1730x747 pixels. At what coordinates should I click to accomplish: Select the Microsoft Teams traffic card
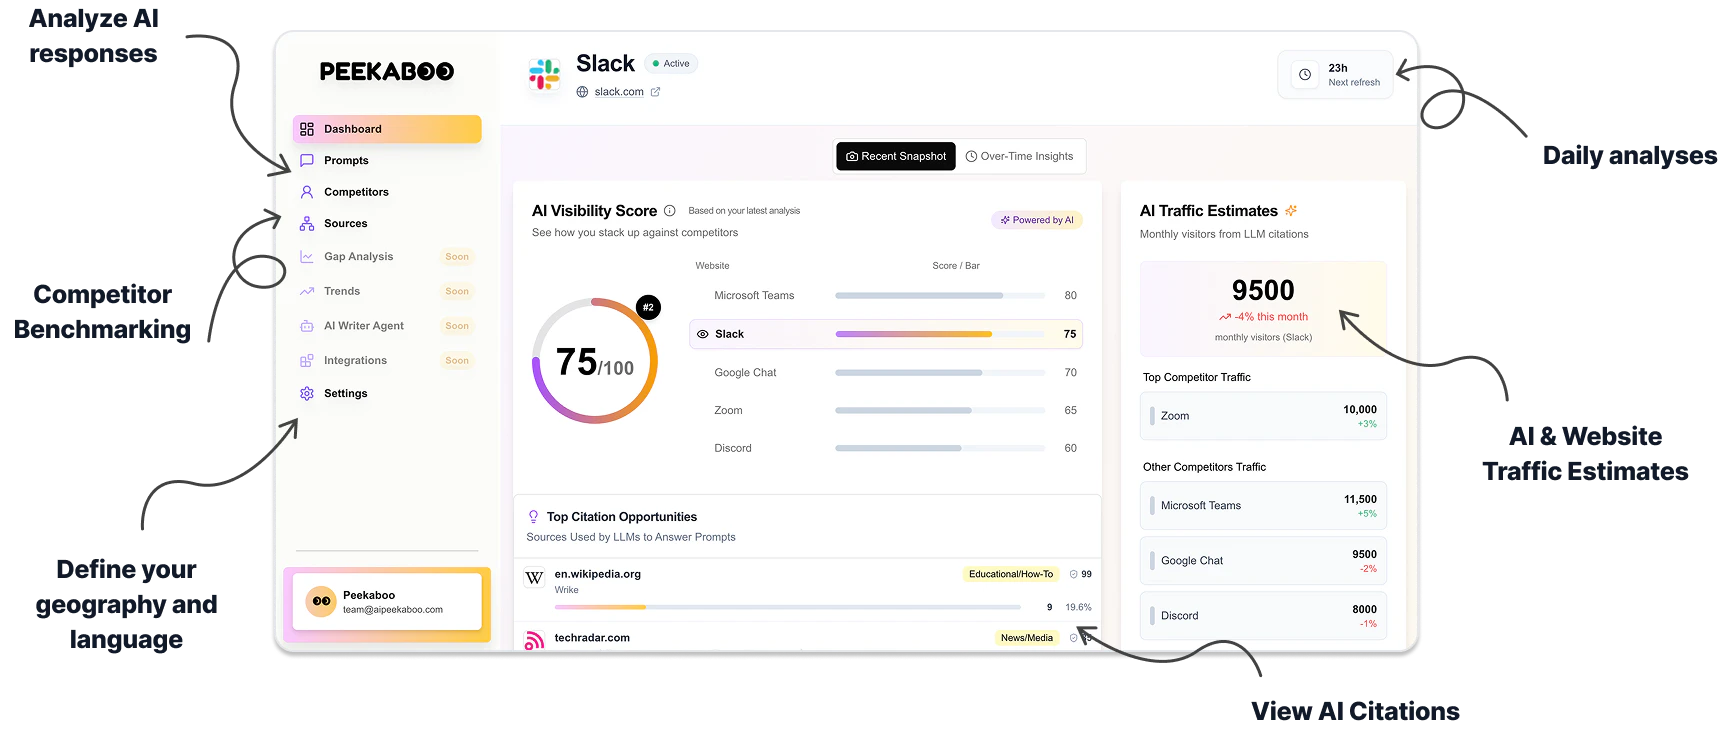(1263, 506)
